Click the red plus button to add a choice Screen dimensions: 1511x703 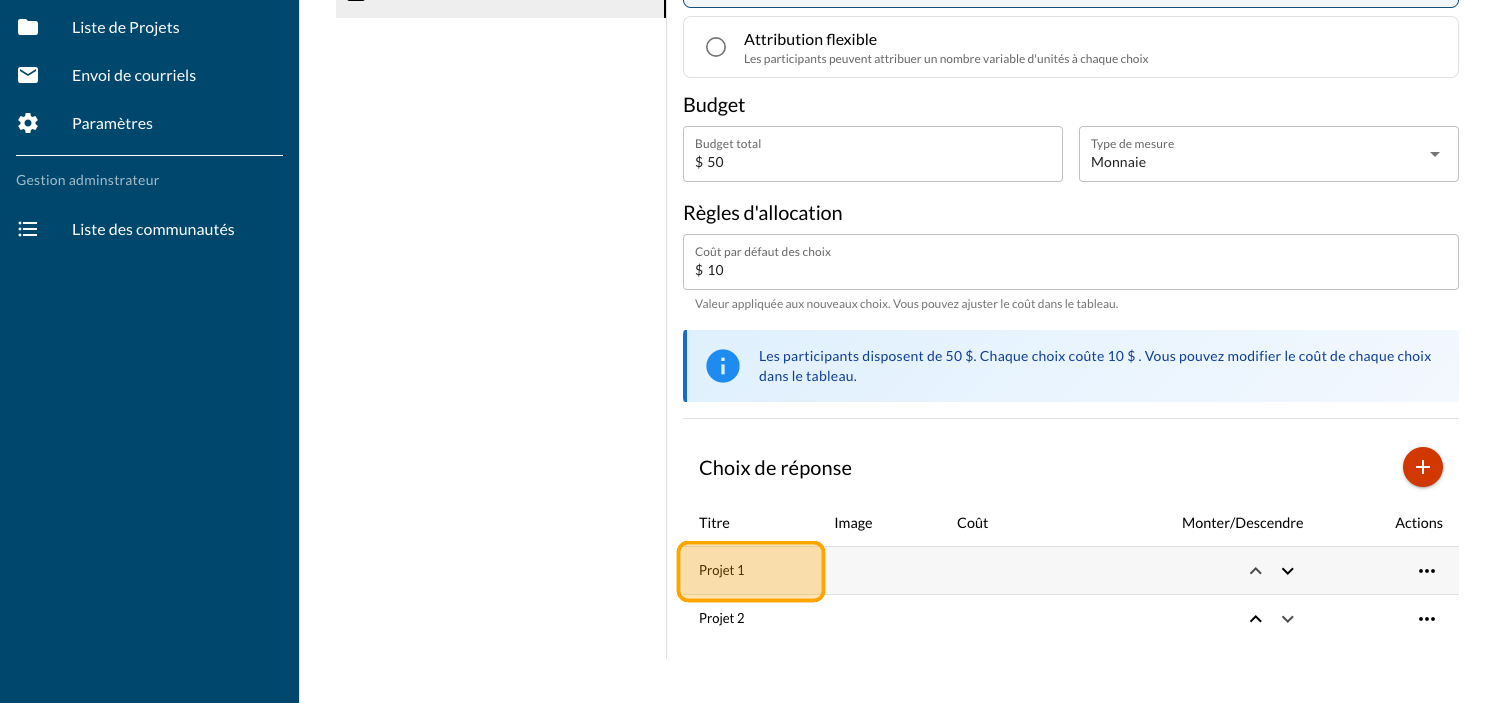click(1422, 467)
